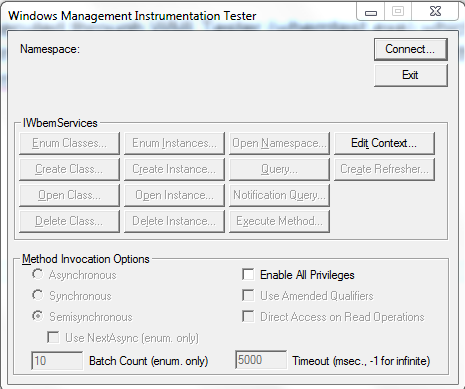Image resolution: width=465 pixels, height=389 pixels.
Task: Click the window title text
Action: (x=132, y=16)
